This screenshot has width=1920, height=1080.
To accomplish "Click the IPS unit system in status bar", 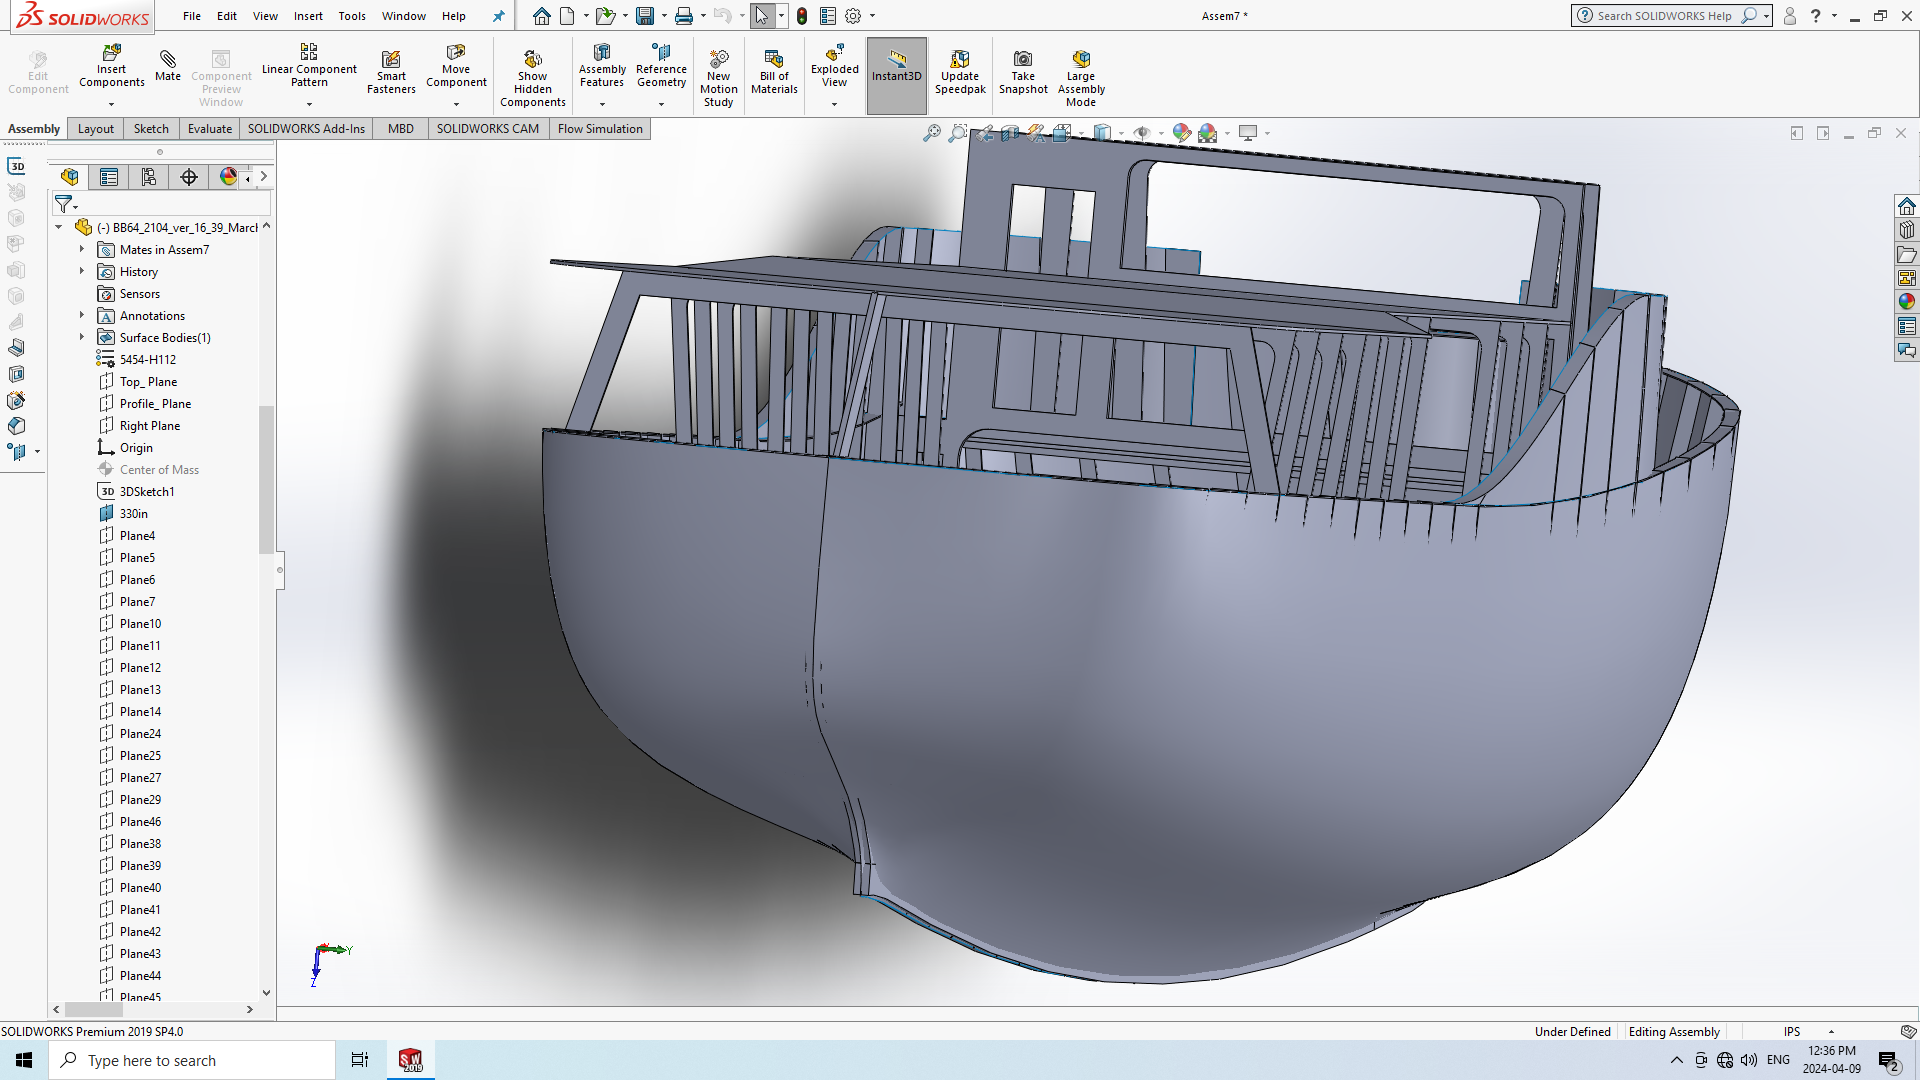I will tap(1792, 1032).
